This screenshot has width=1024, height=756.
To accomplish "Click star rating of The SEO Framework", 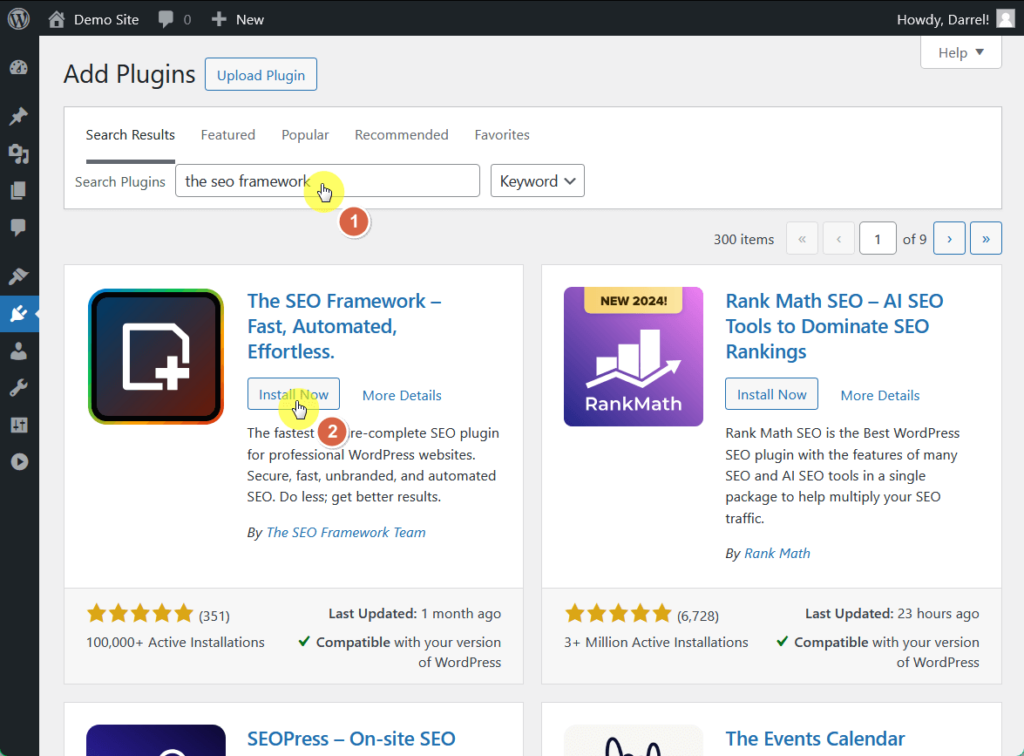I will pos(140,614).
